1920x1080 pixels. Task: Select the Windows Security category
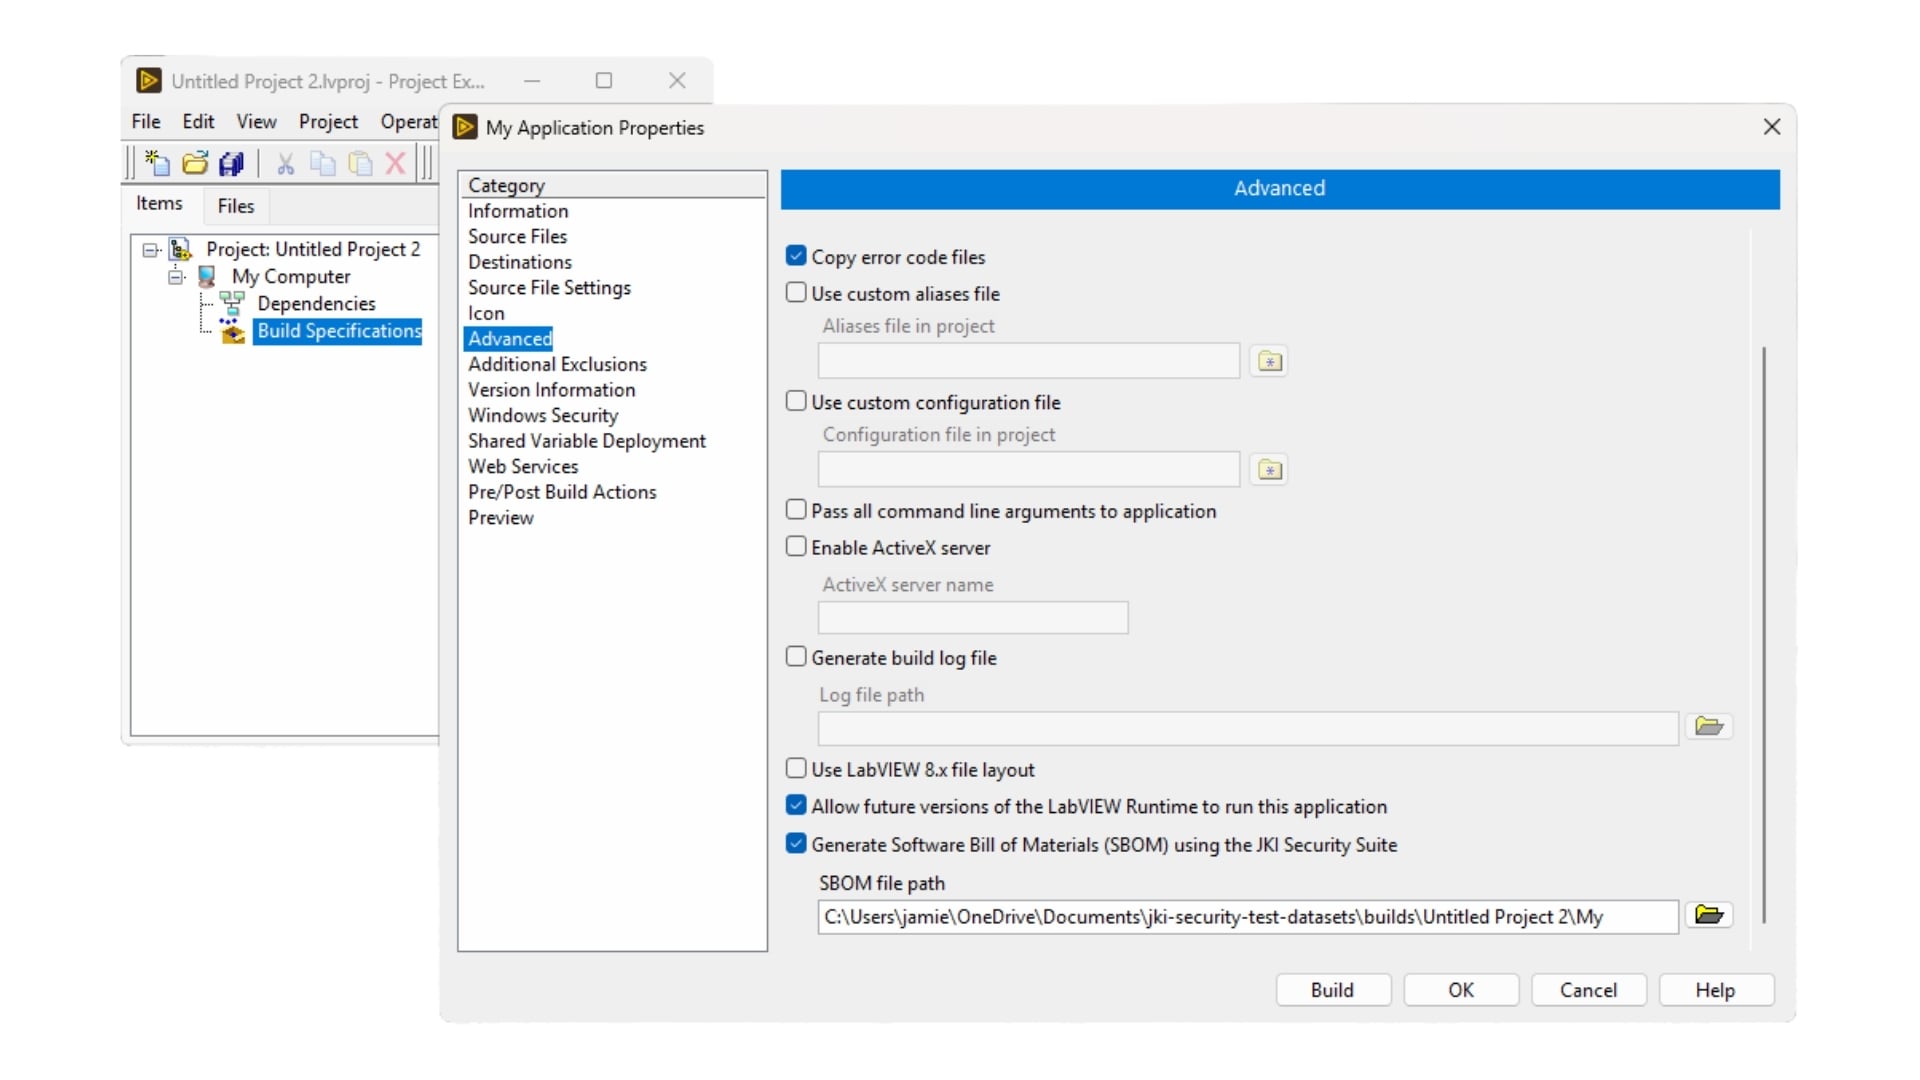pyautogui.click(x=543, y=415)
